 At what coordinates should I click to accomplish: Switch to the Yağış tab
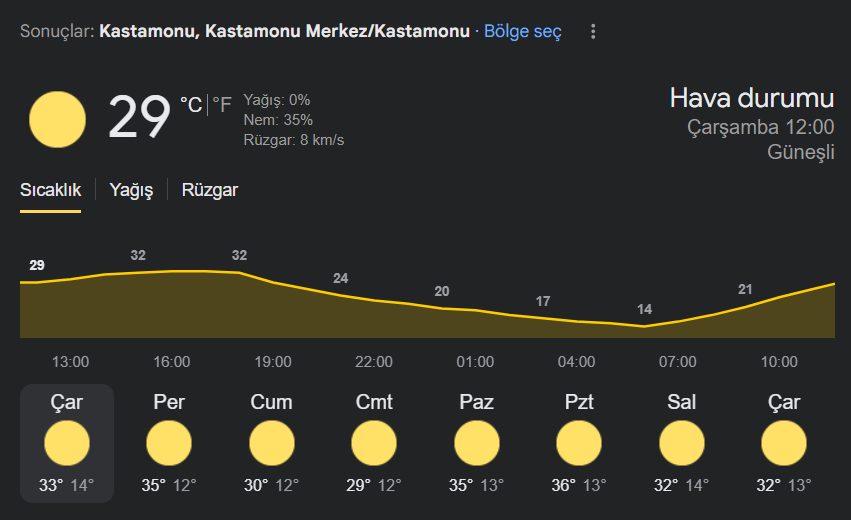point(131,190)
